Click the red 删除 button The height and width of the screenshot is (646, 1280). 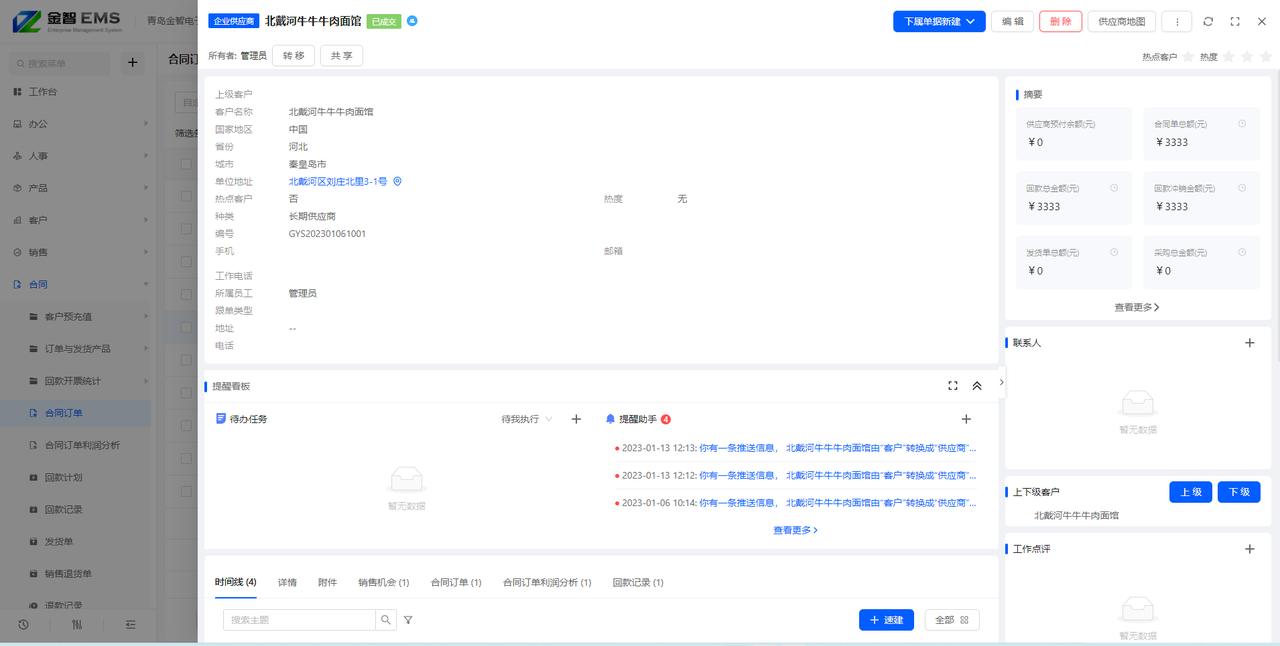1061,21
